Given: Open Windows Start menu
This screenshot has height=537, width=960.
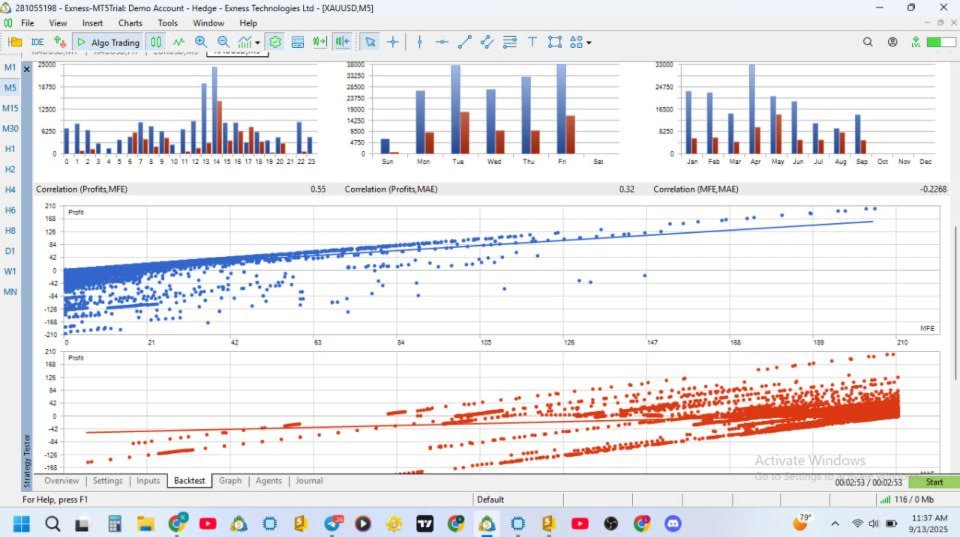Looking at the screenshot, I should [x=21, y=524].
